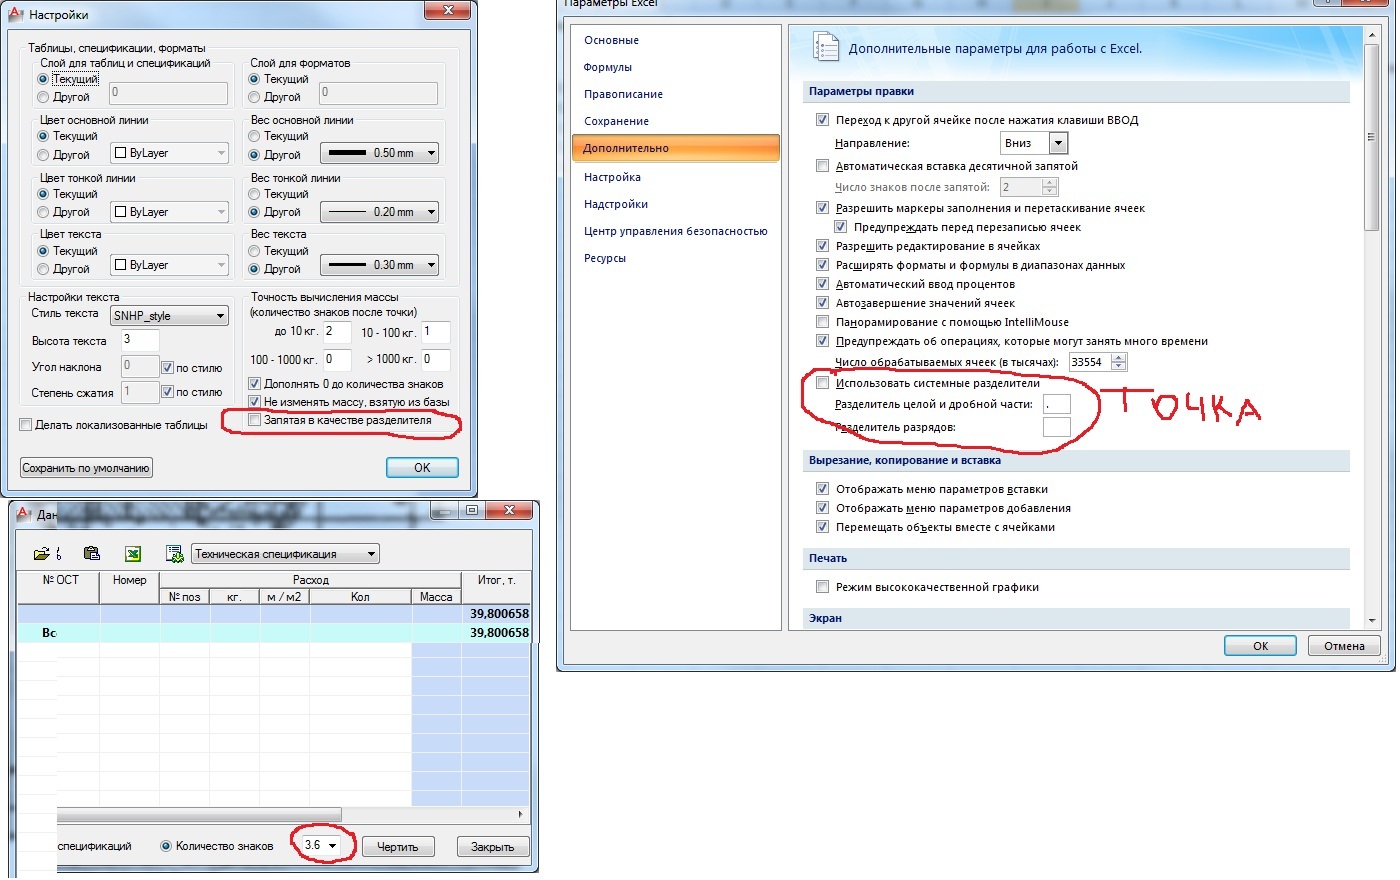Click 'Сохранить по умолчанию' button
1400x880 pixels.
pyautogui.click(x=87, y=468)
